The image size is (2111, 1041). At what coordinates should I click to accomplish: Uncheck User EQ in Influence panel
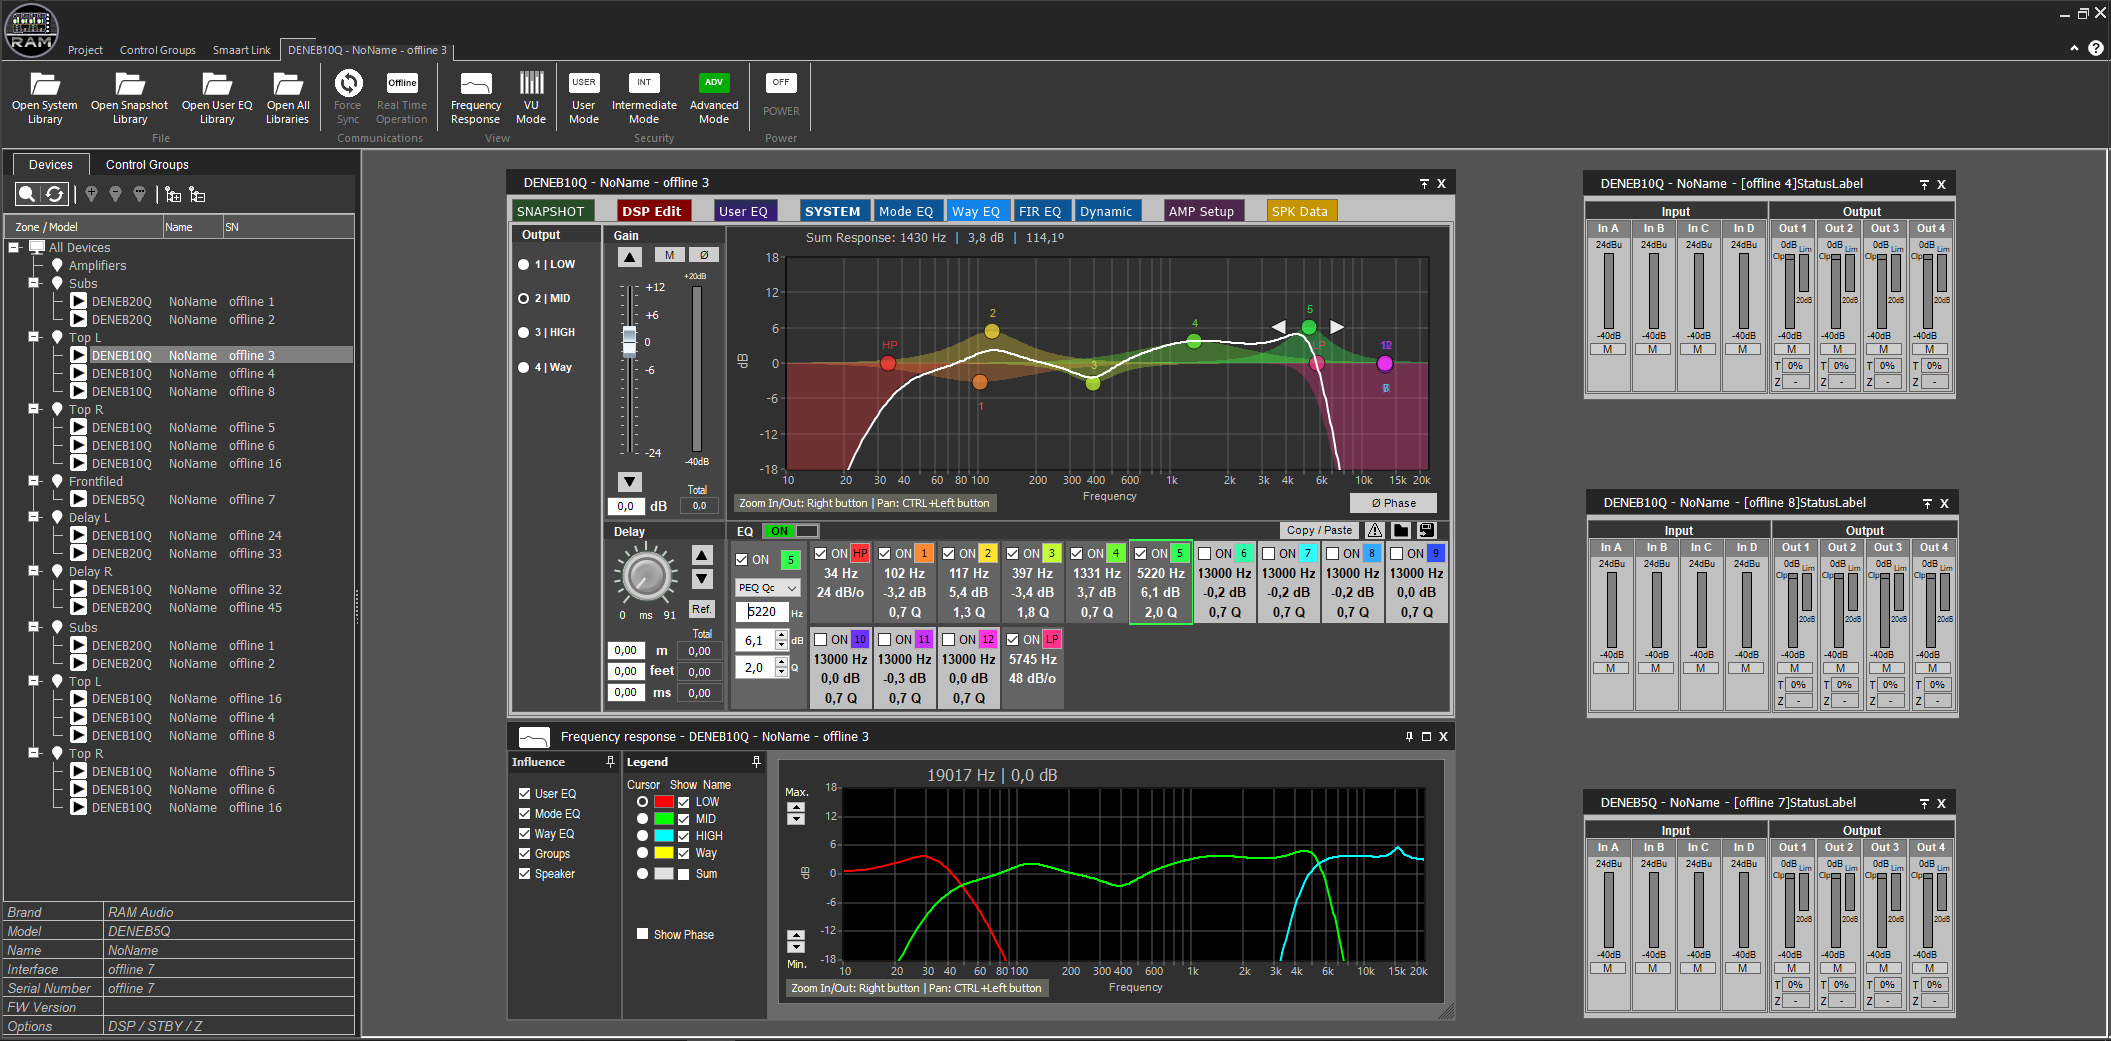coord(524,793)
